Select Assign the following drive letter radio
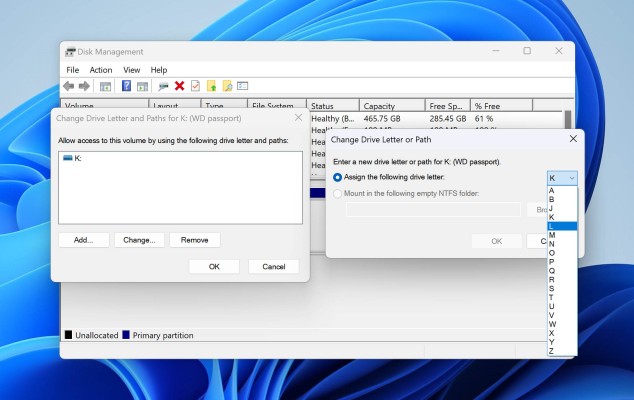The width and height of the screenshot is (634, 400). pyautogui.click(x=337, y=177)
